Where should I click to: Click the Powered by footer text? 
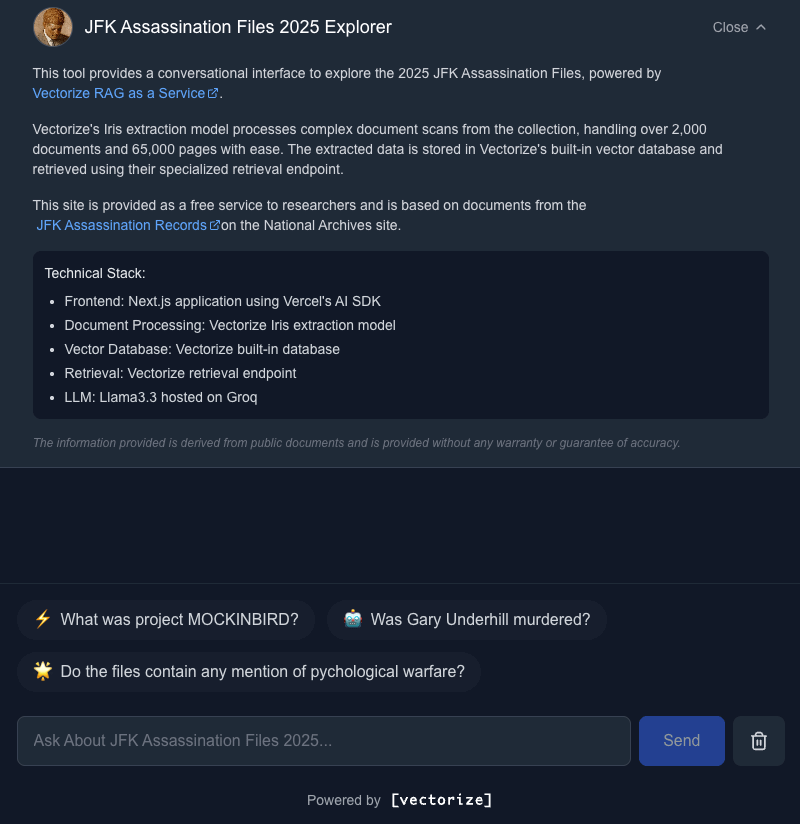tap(343, 800)
